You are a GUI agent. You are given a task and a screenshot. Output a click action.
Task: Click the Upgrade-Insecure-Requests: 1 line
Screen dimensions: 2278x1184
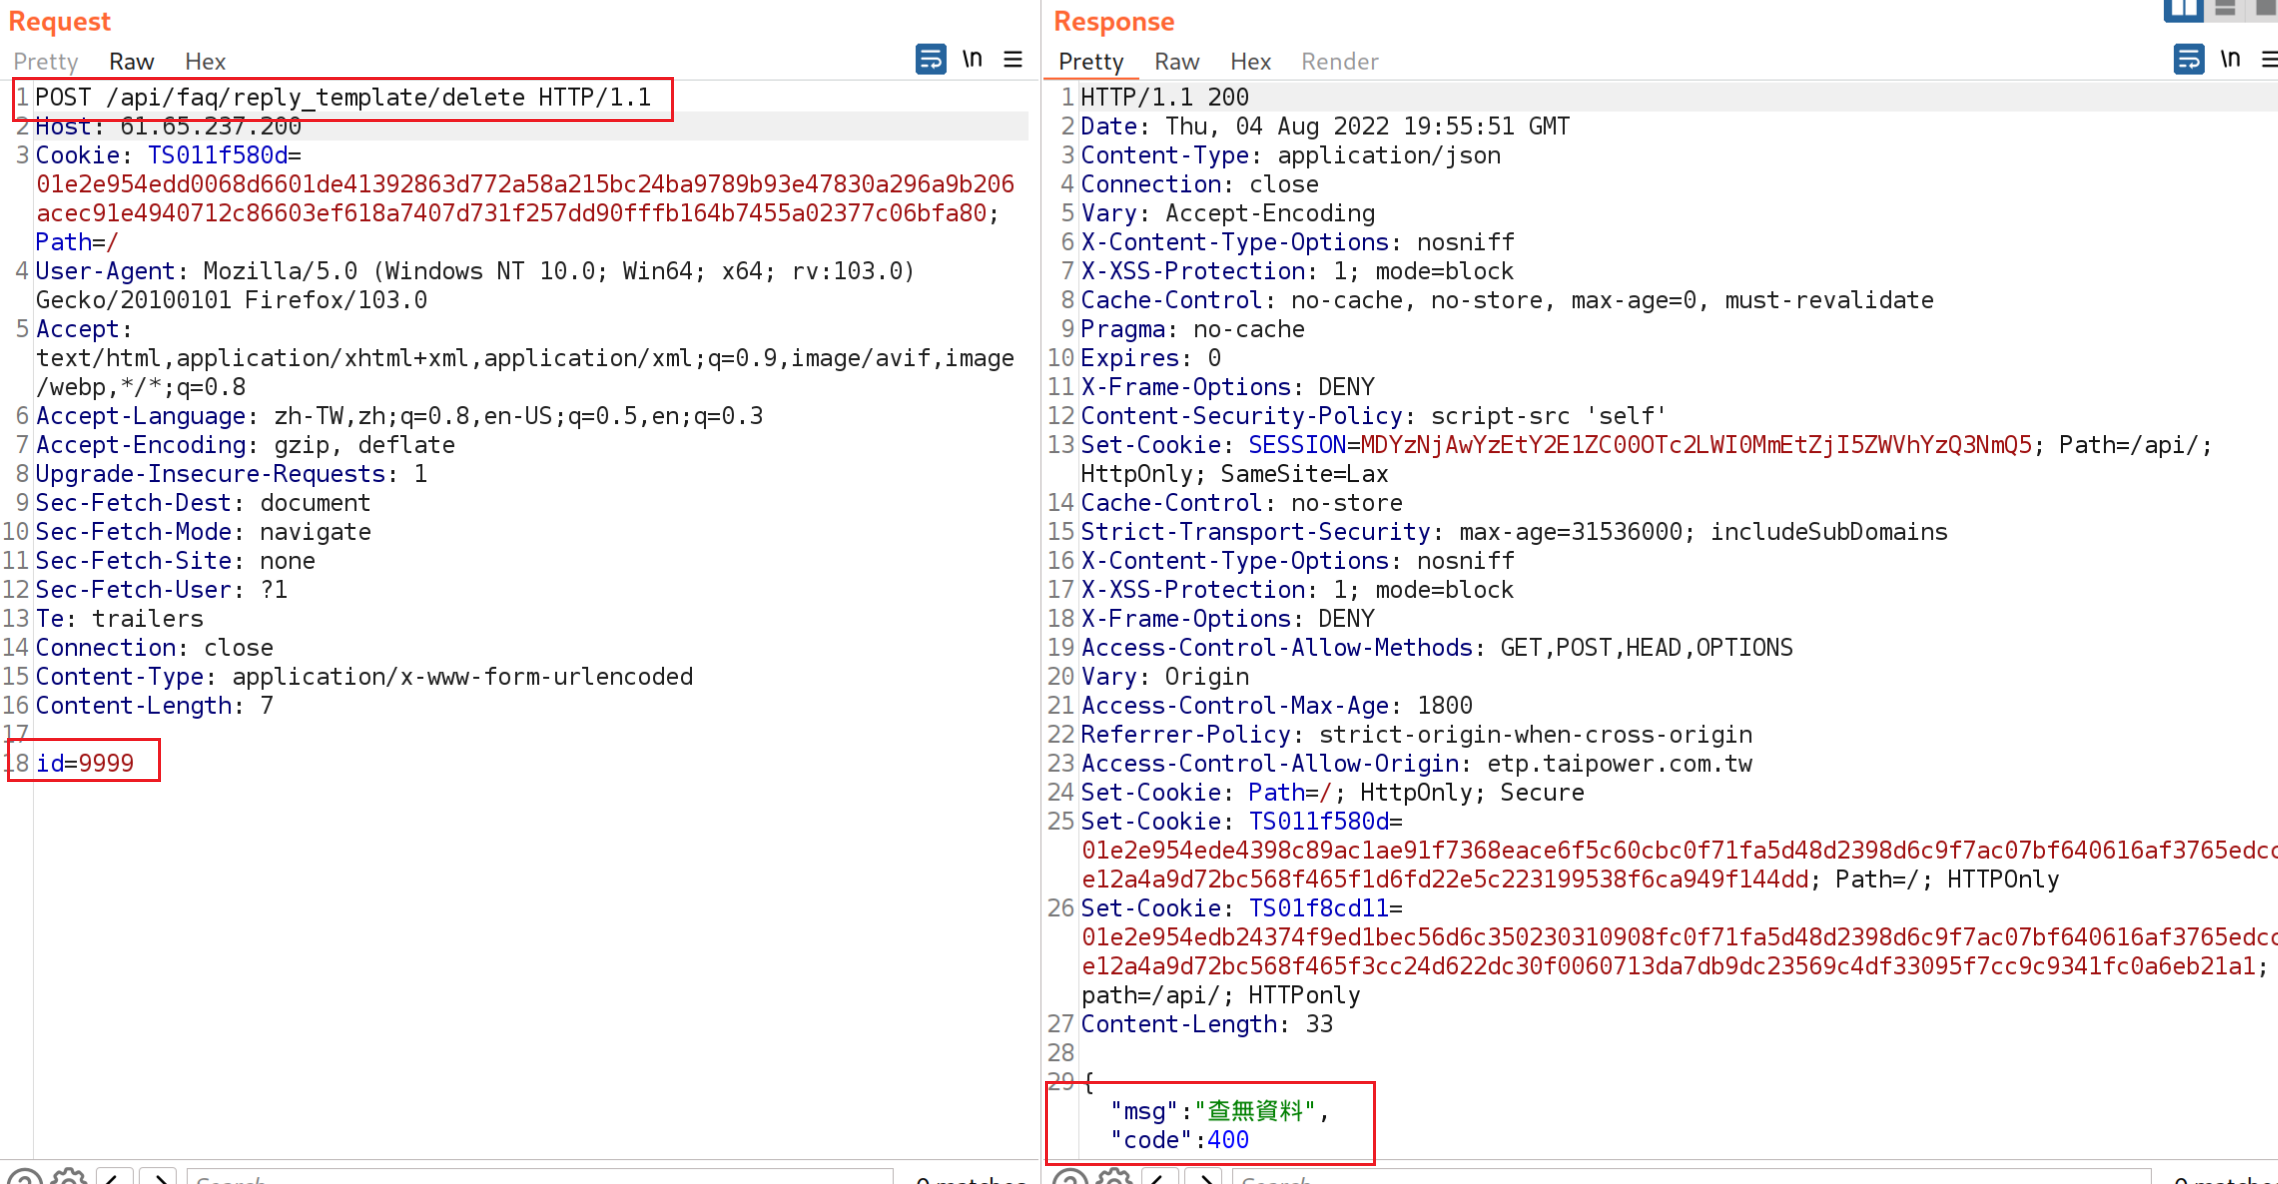pos(231,474)
